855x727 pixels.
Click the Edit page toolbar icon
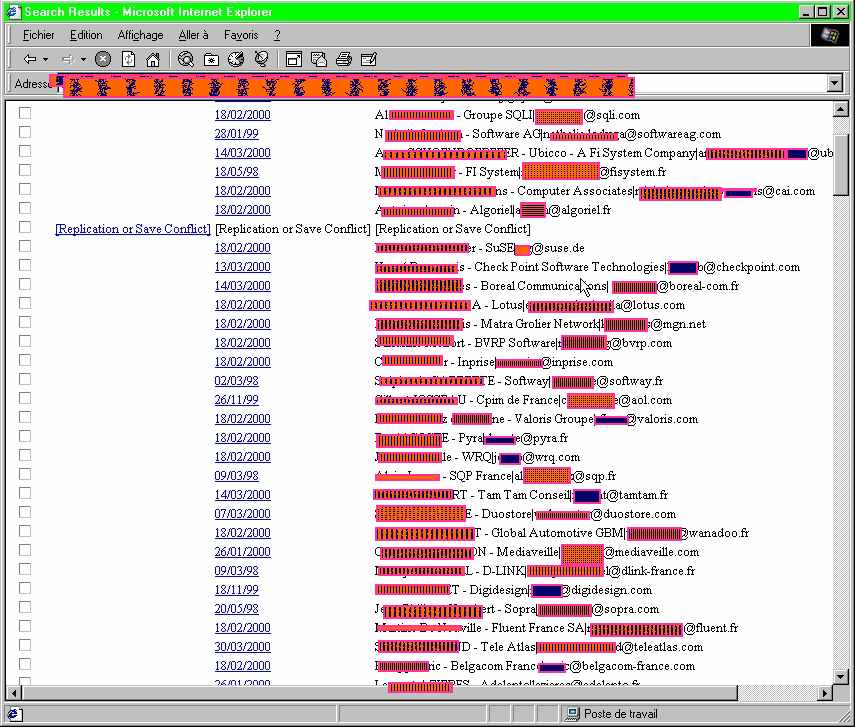(x=369, y=59)
